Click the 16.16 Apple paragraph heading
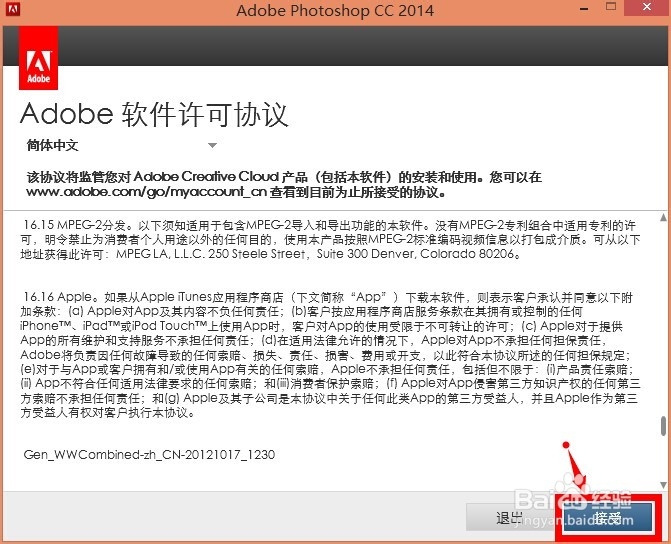Screen dimensions: 671x544 click(x=58, y=297)
